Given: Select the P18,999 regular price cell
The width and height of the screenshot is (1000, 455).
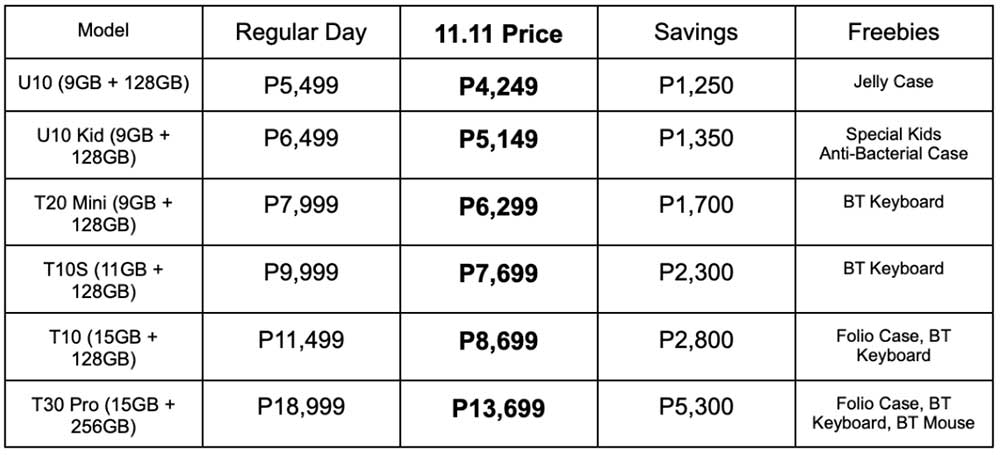Looking at the screenshot, I should (301, 414).
